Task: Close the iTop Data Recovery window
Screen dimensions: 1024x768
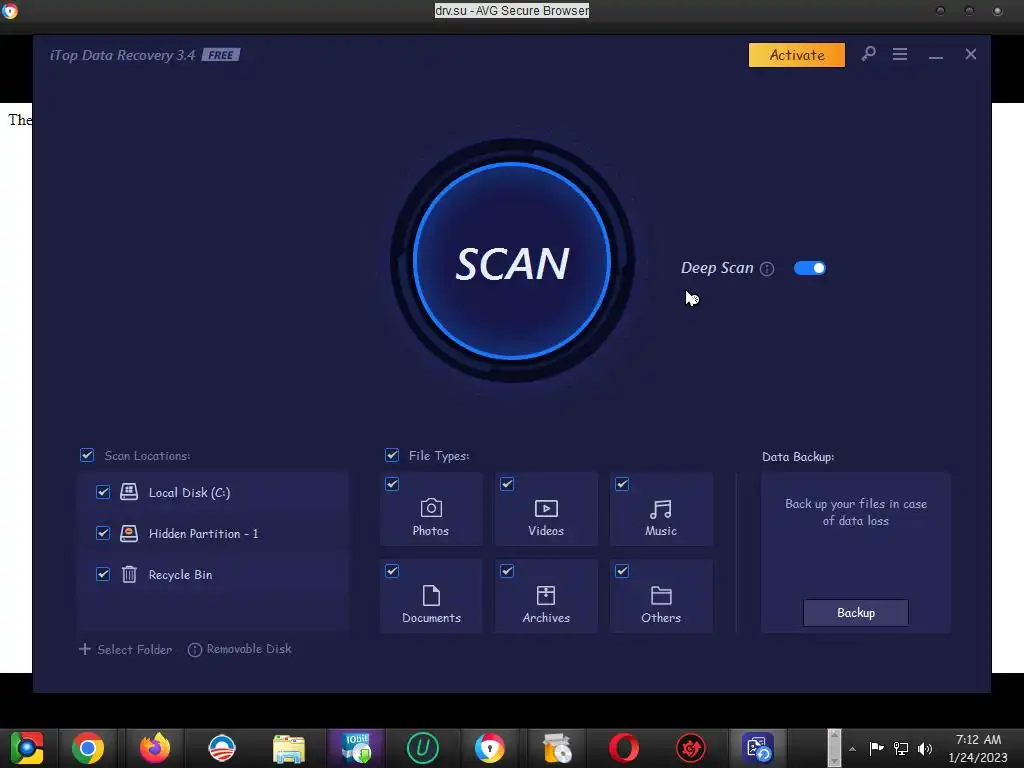Action: pos(970,54)
